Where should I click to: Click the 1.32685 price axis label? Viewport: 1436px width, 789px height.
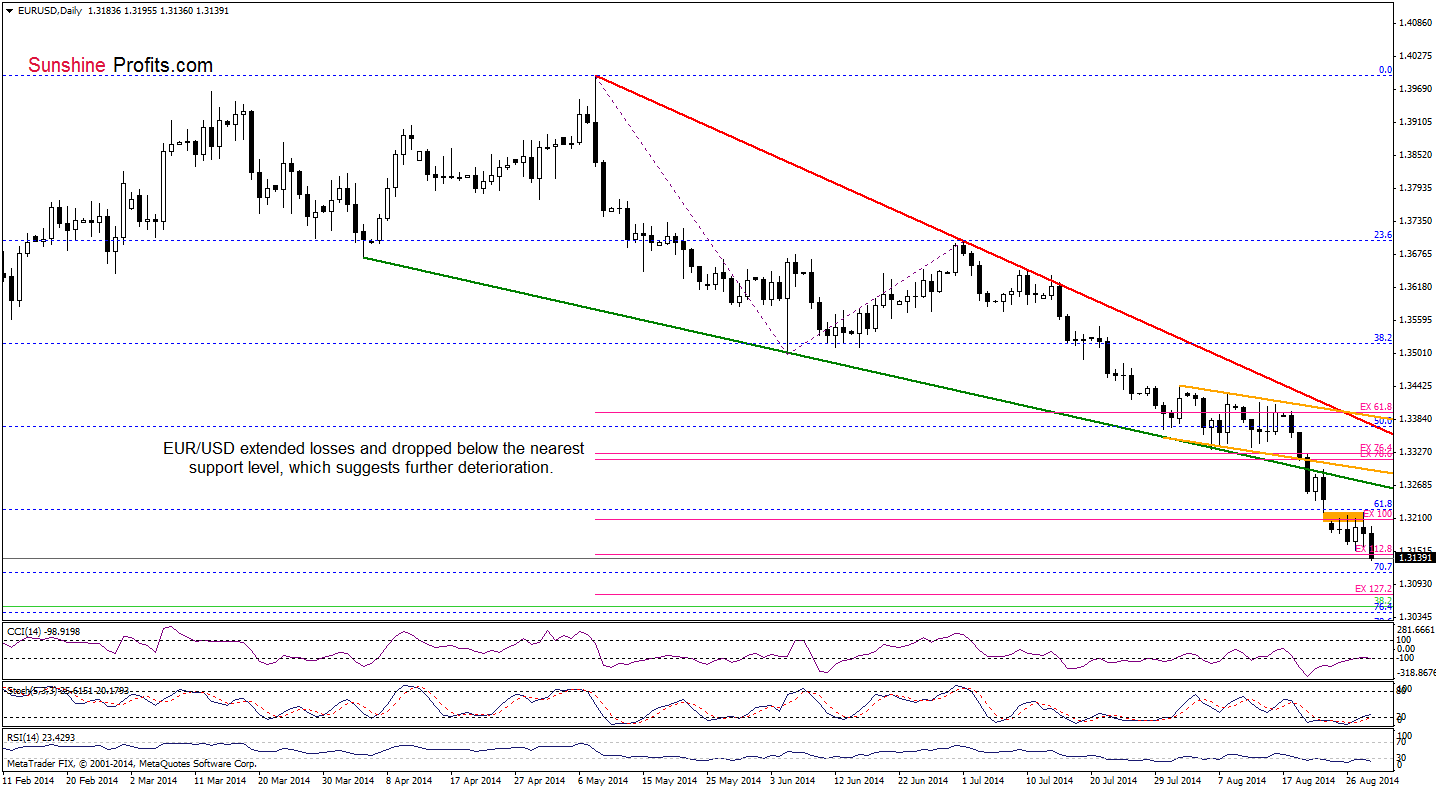point(1417,485)
